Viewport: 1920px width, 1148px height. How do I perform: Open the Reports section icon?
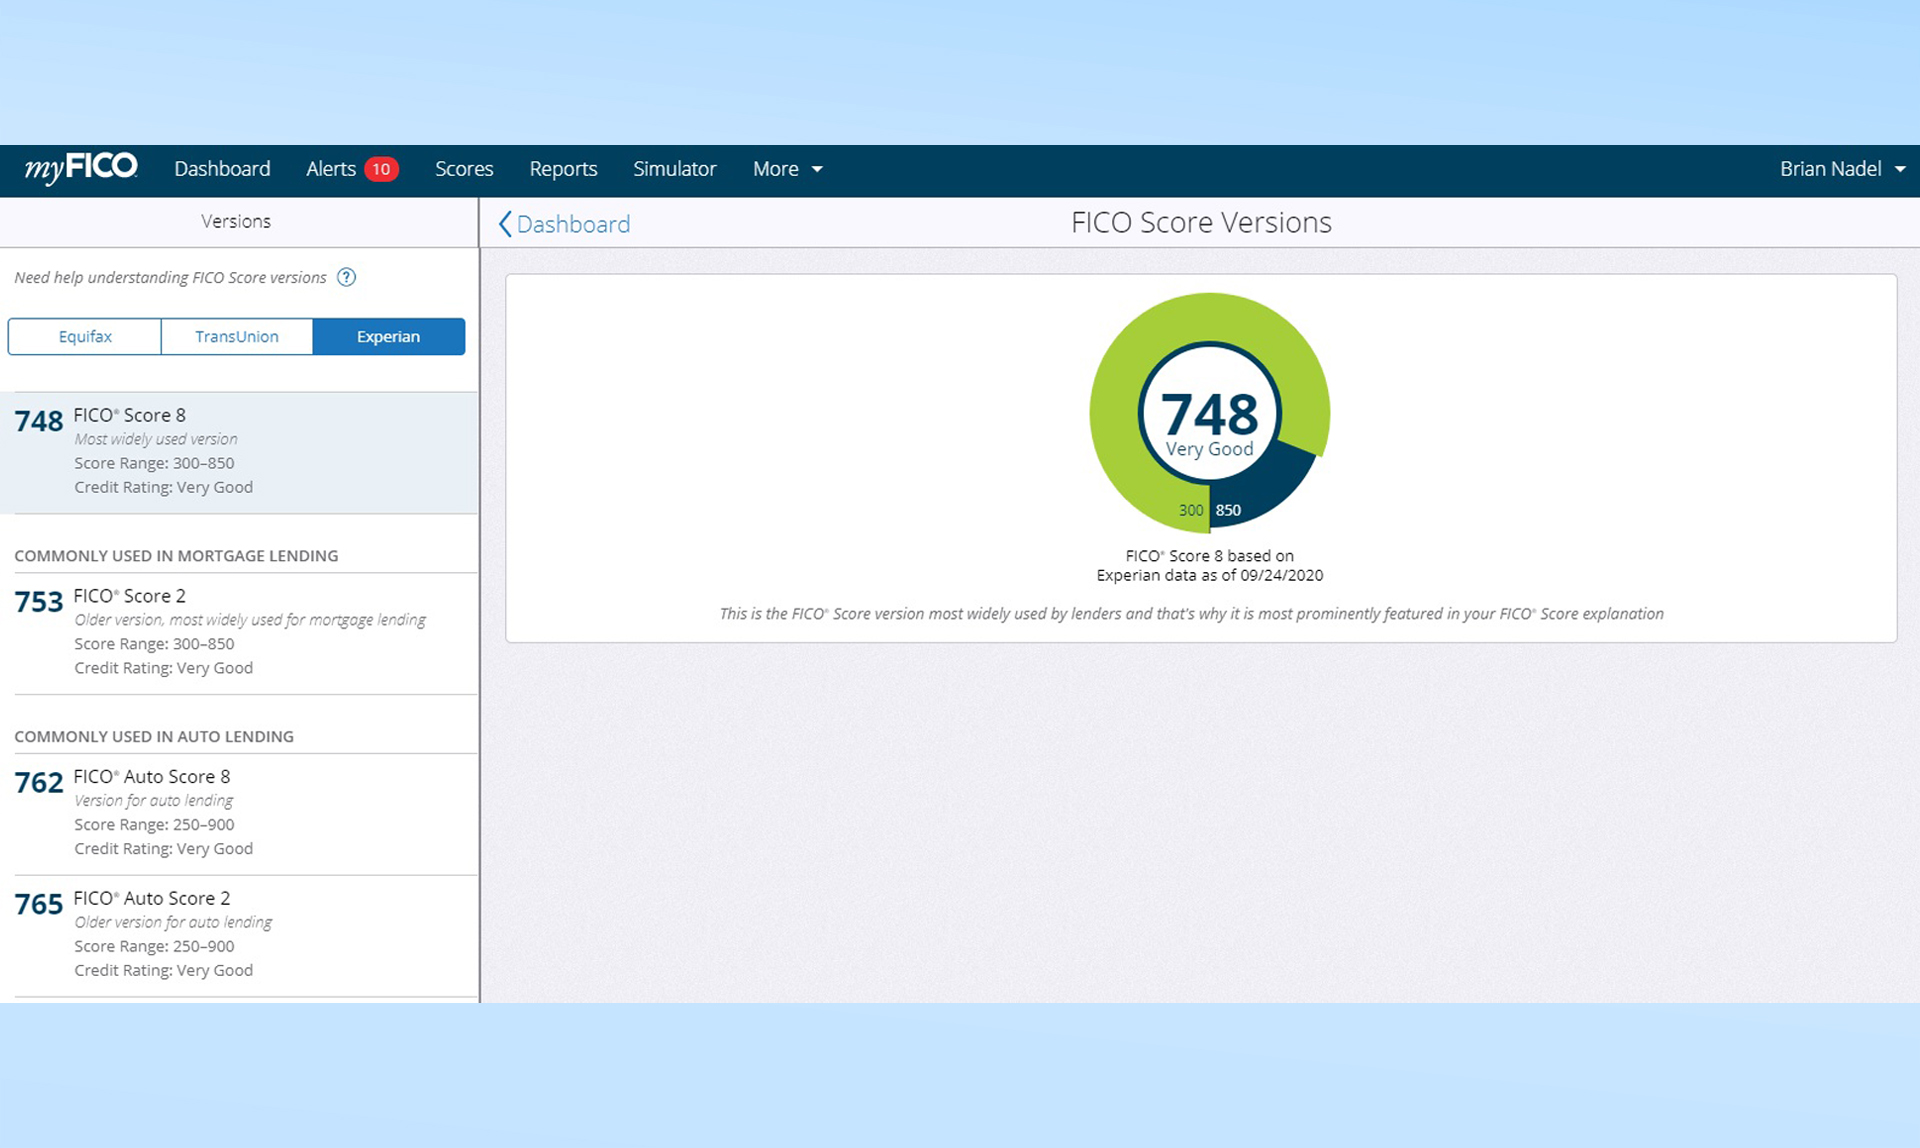coord(564,168)
